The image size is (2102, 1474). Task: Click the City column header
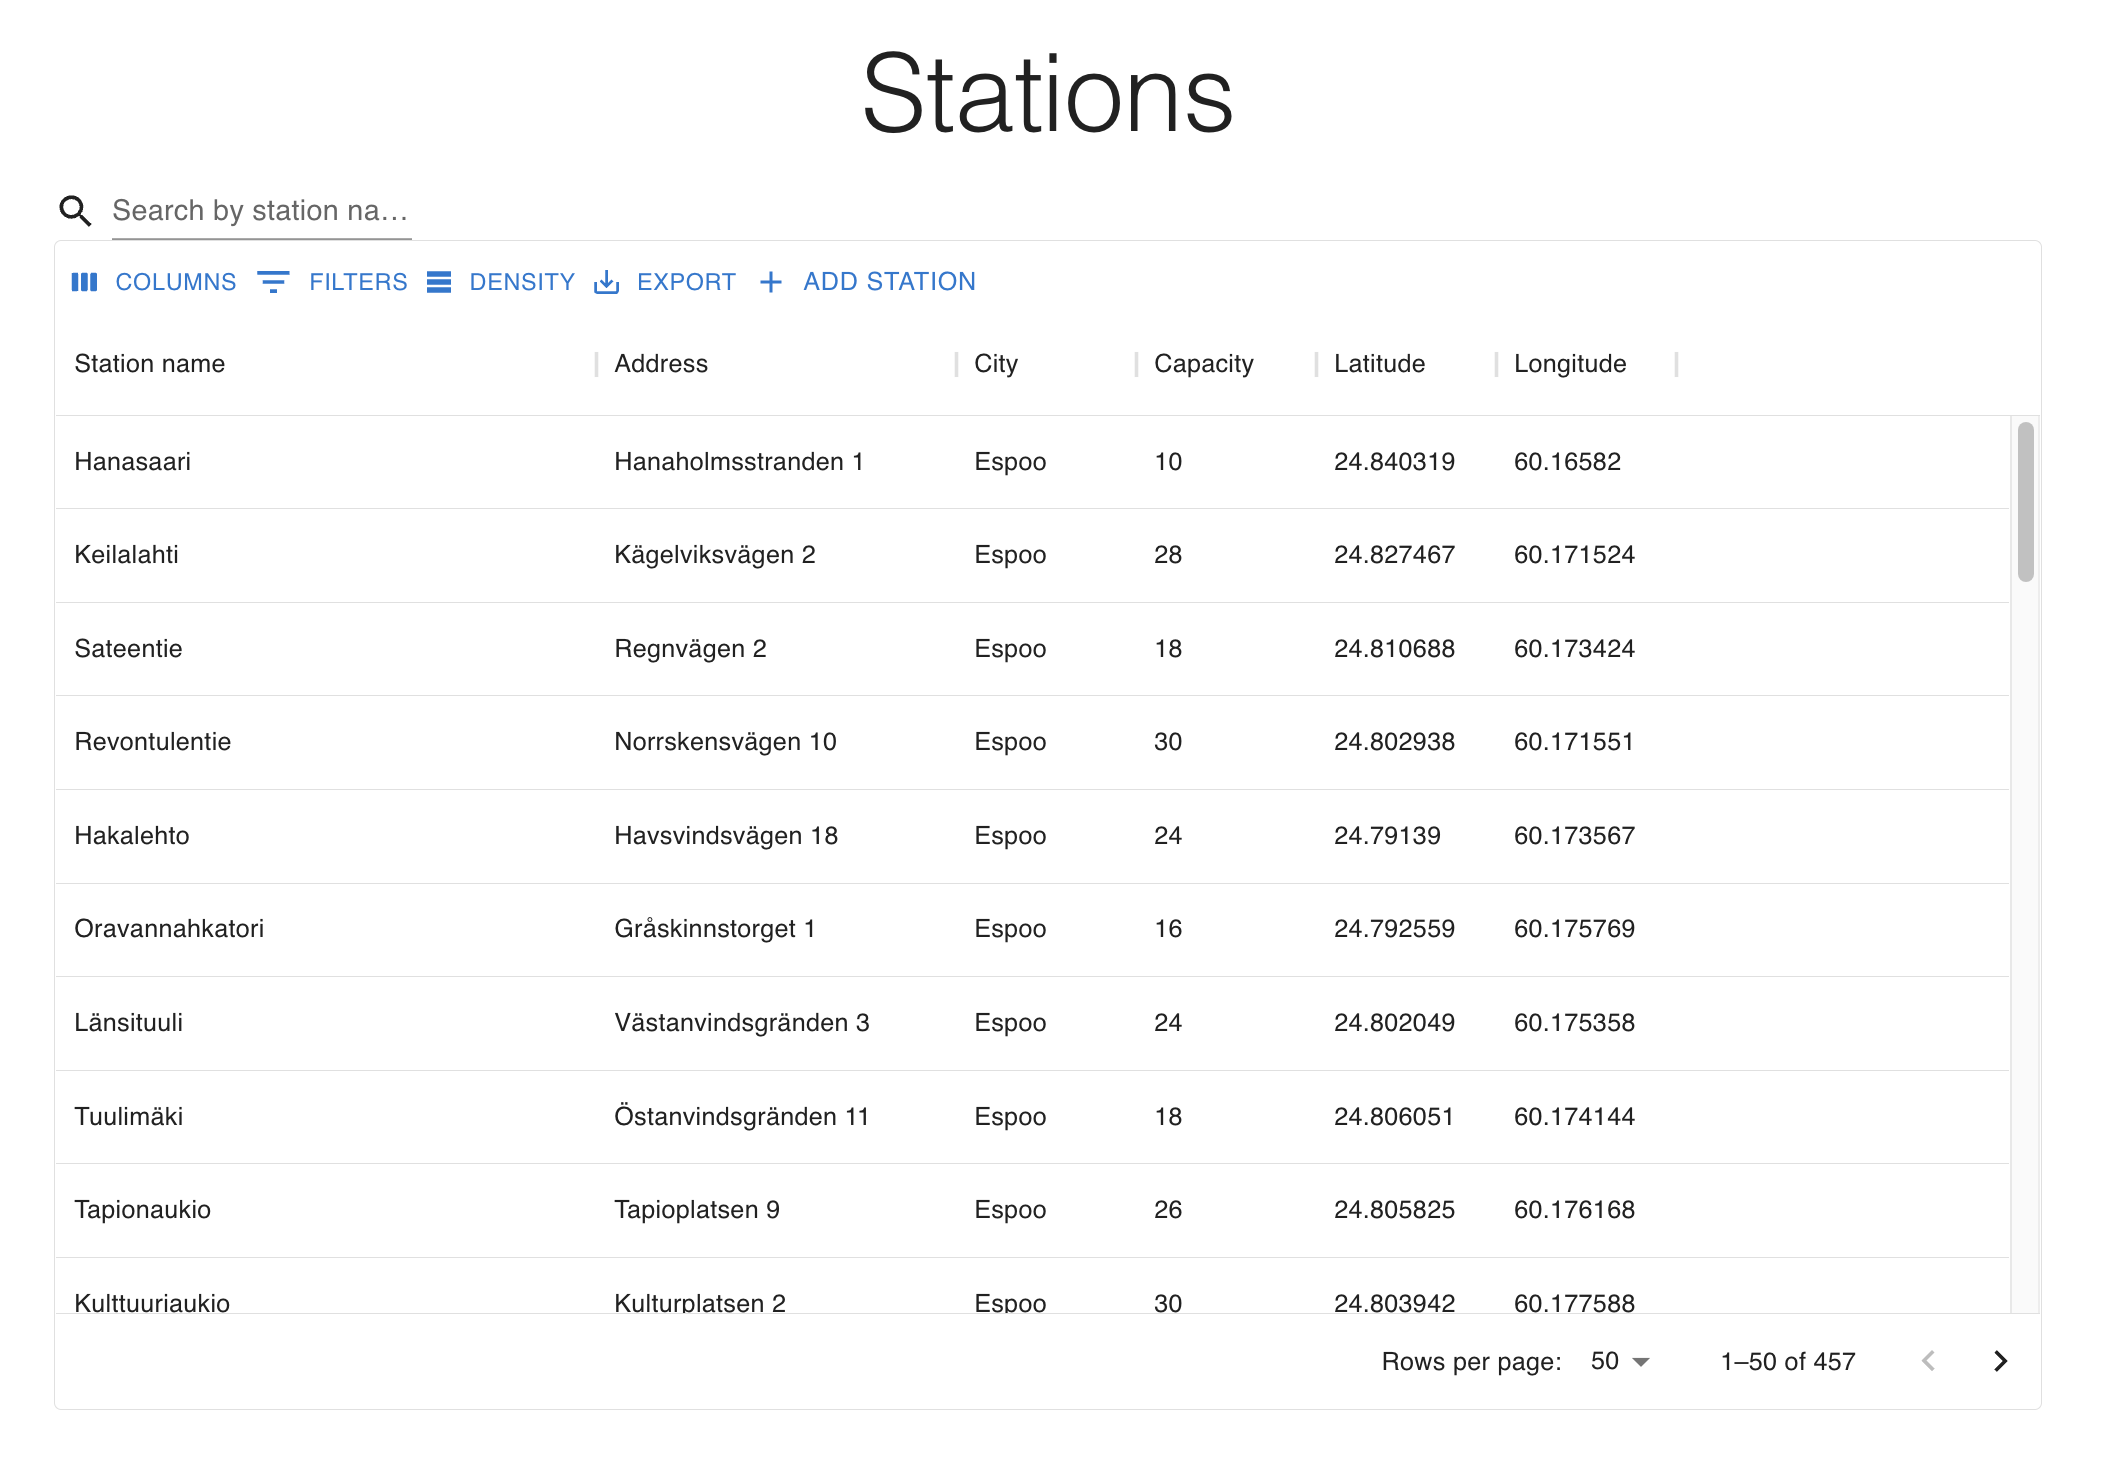(x=996, y=364)
